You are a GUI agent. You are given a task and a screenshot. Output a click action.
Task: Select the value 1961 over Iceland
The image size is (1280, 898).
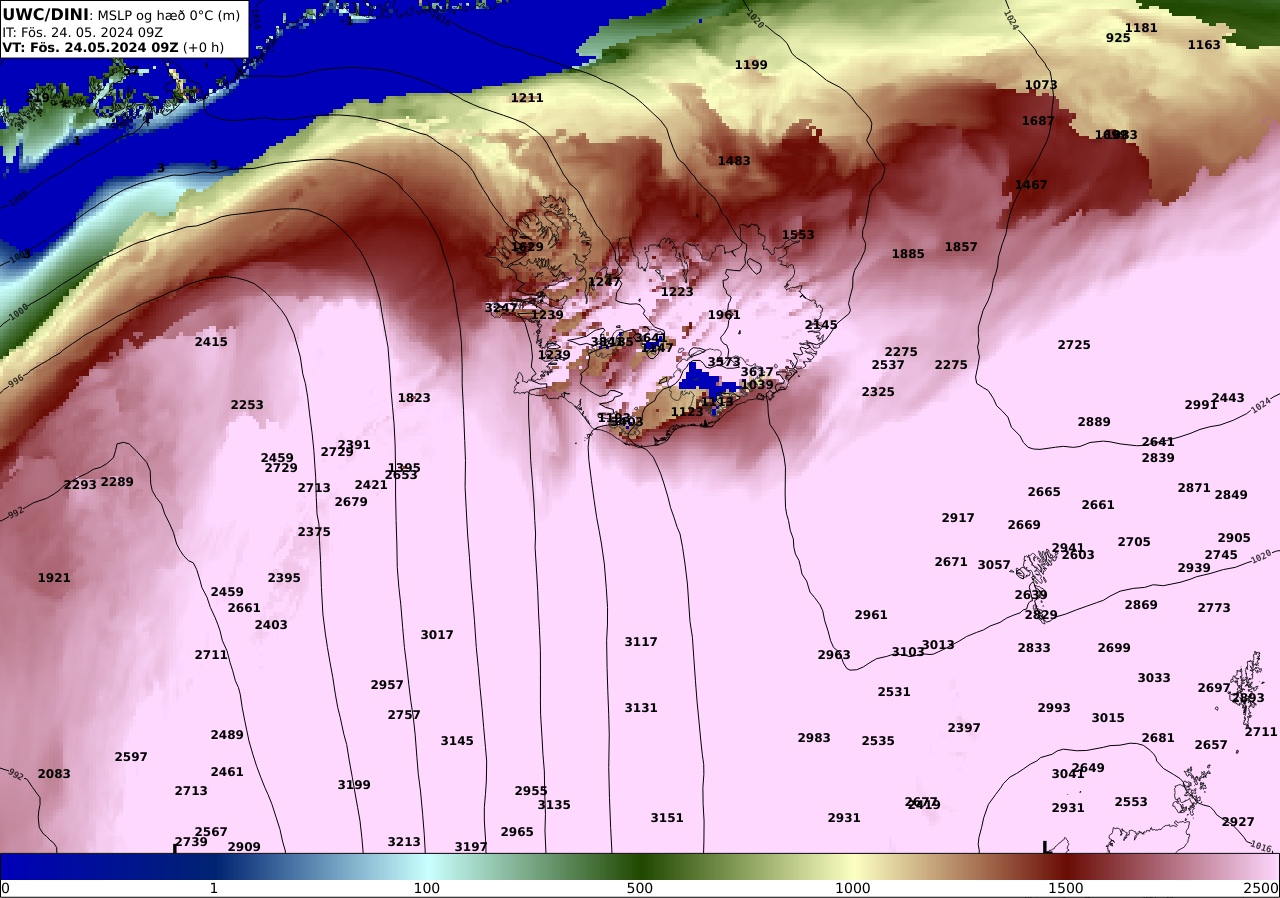(724, 315)
